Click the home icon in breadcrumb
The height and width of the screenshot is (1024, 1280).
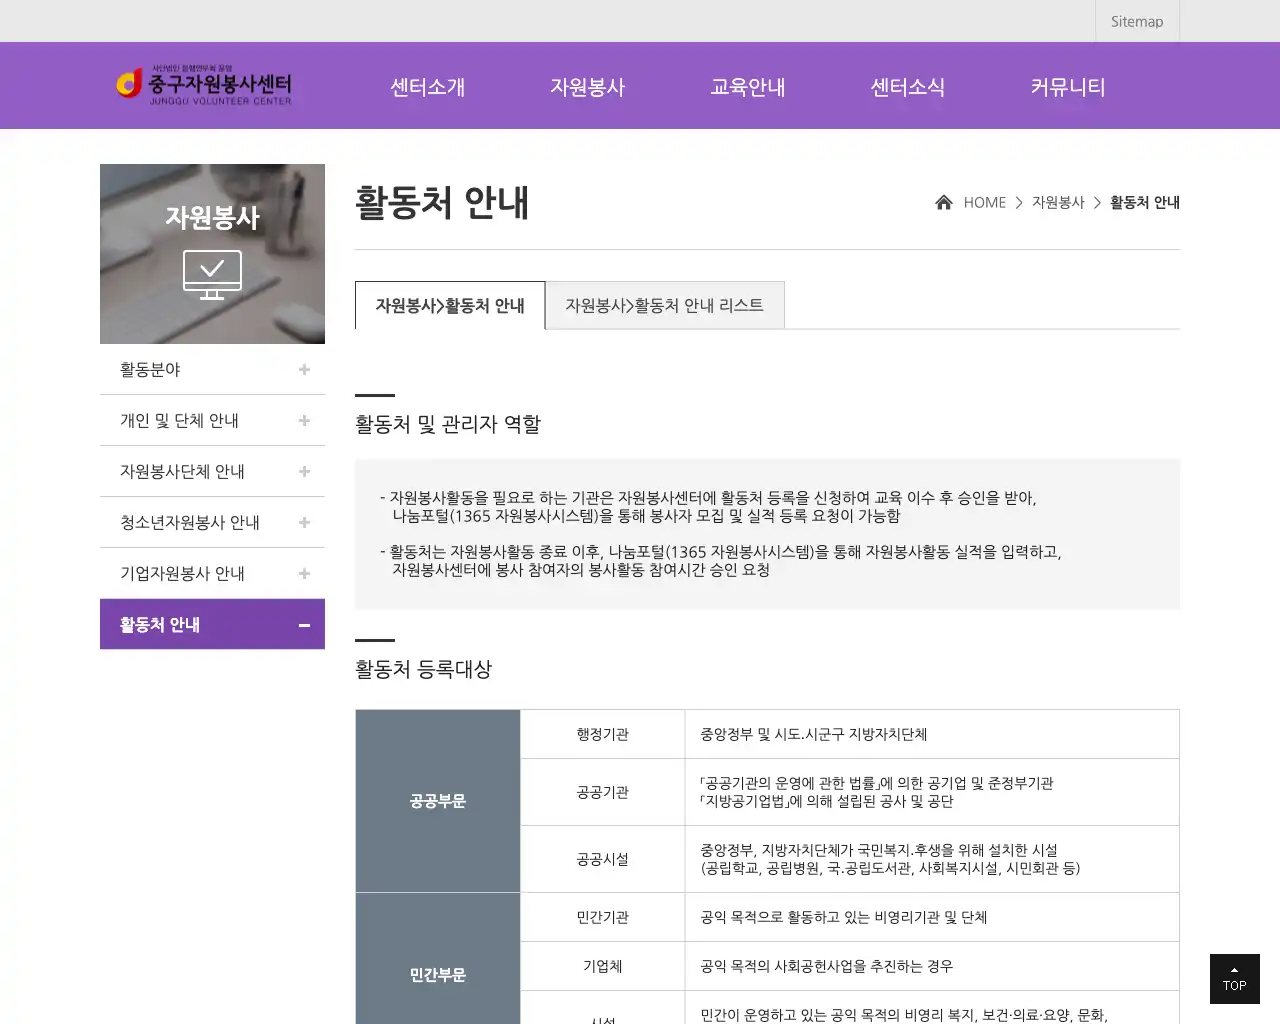pos(943,202)
